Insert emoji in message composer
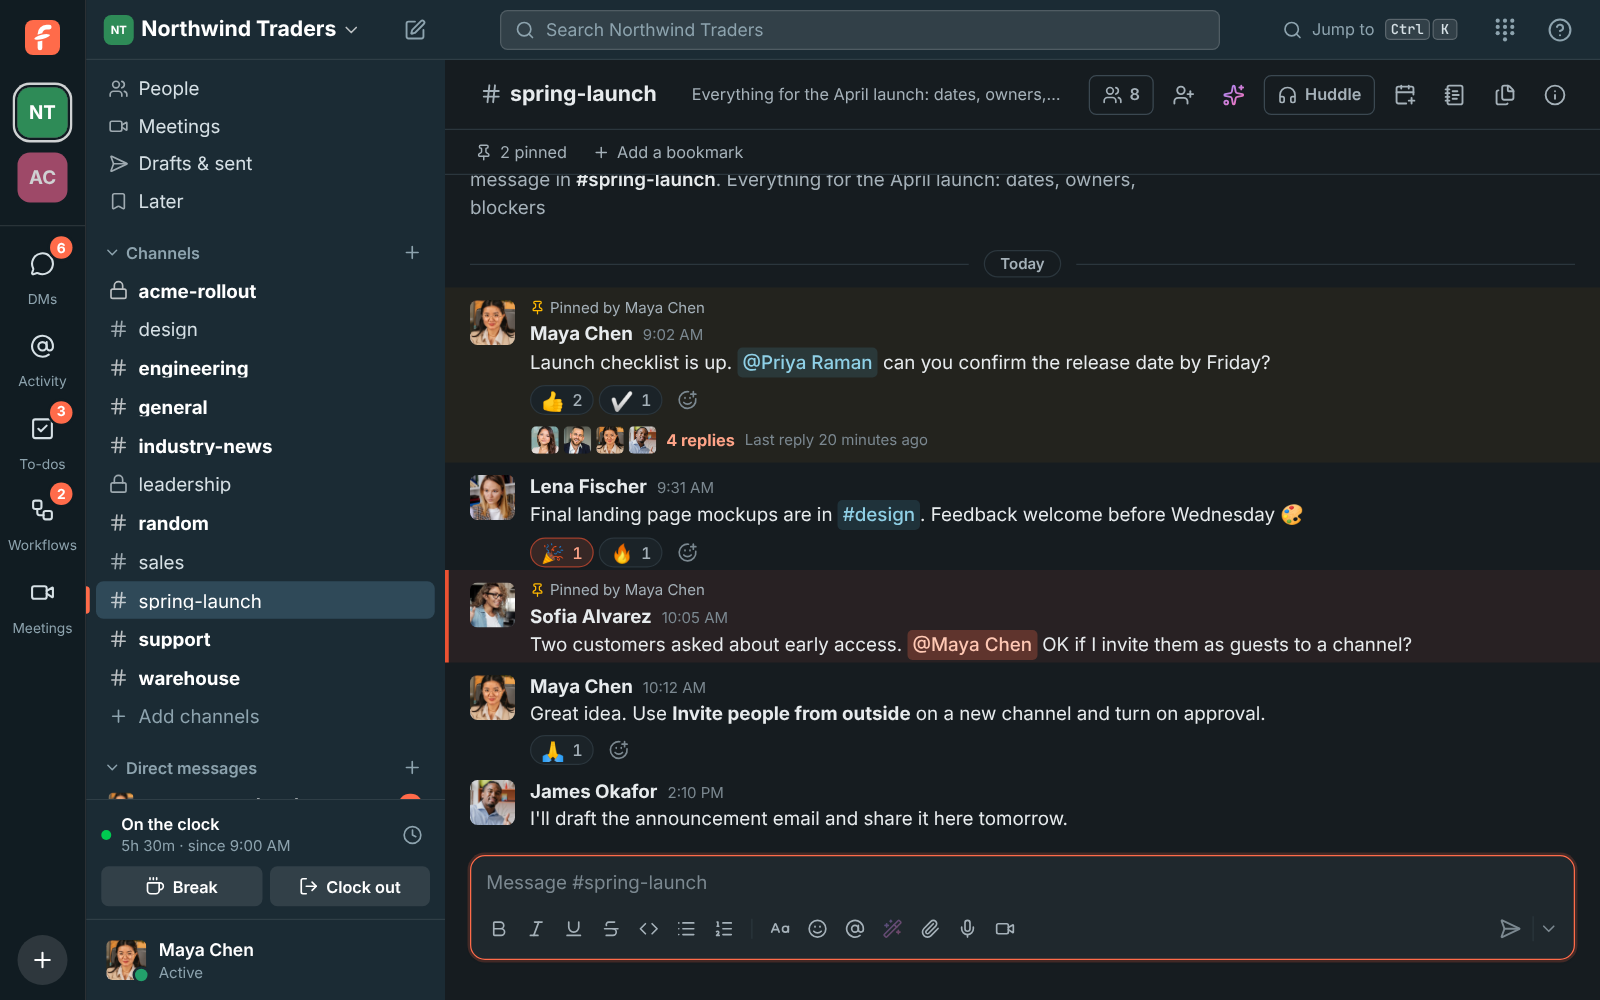Screen dimensions: 1600x1000 [x=817, y=929]
